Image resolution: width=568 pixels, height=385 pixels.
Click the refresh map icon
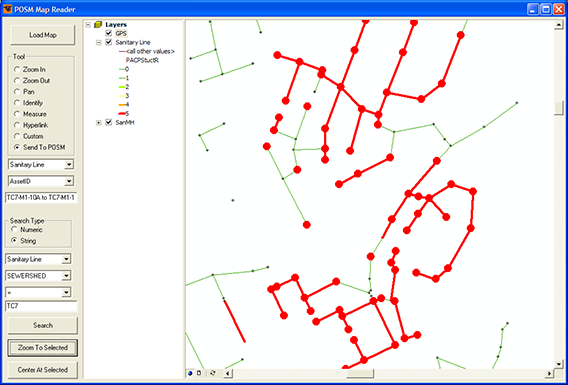213,373
